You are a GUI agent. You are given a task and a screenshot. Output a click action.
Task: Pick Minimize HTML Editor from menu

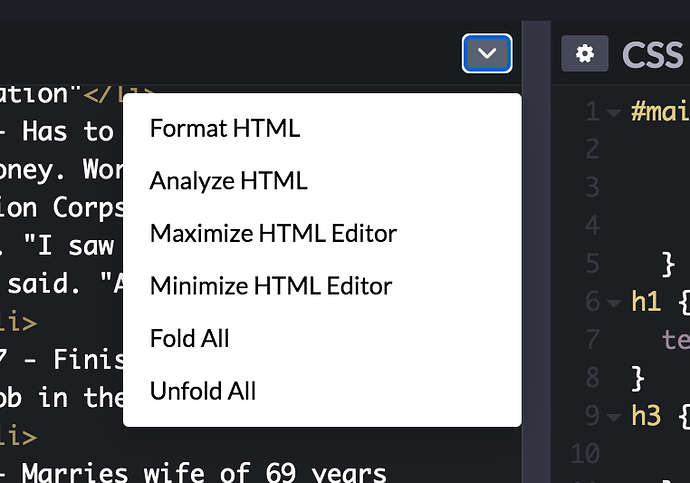(271, 286)
